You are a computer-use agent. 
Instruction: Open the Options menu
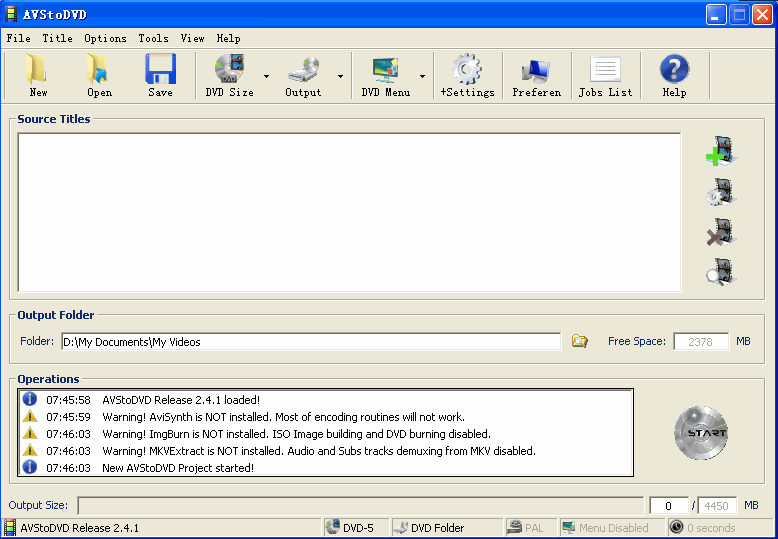(x=105, y=38)
